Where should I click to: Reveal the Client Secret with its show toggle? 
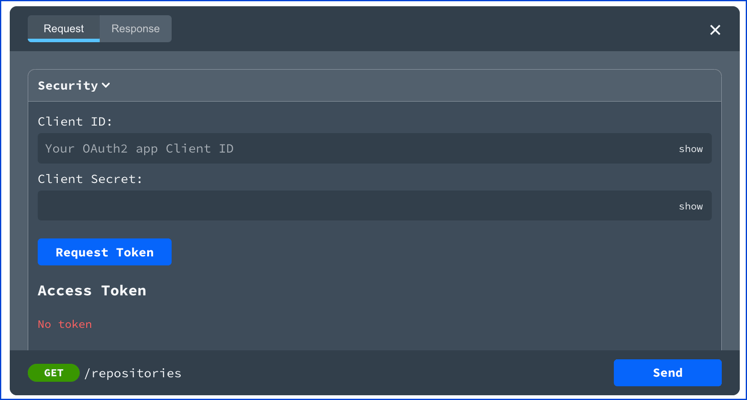click(691, 206)
